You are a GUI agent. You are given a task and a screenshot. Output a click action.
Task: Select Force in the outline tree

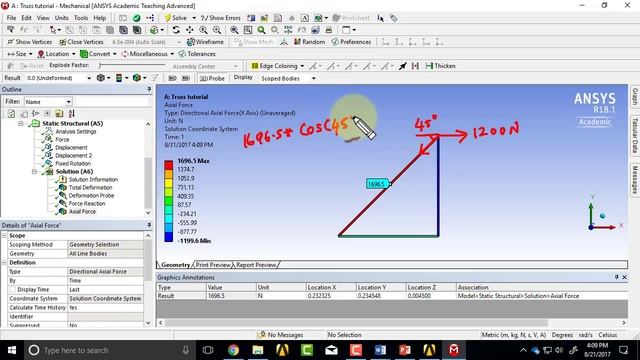coord(62,139)
